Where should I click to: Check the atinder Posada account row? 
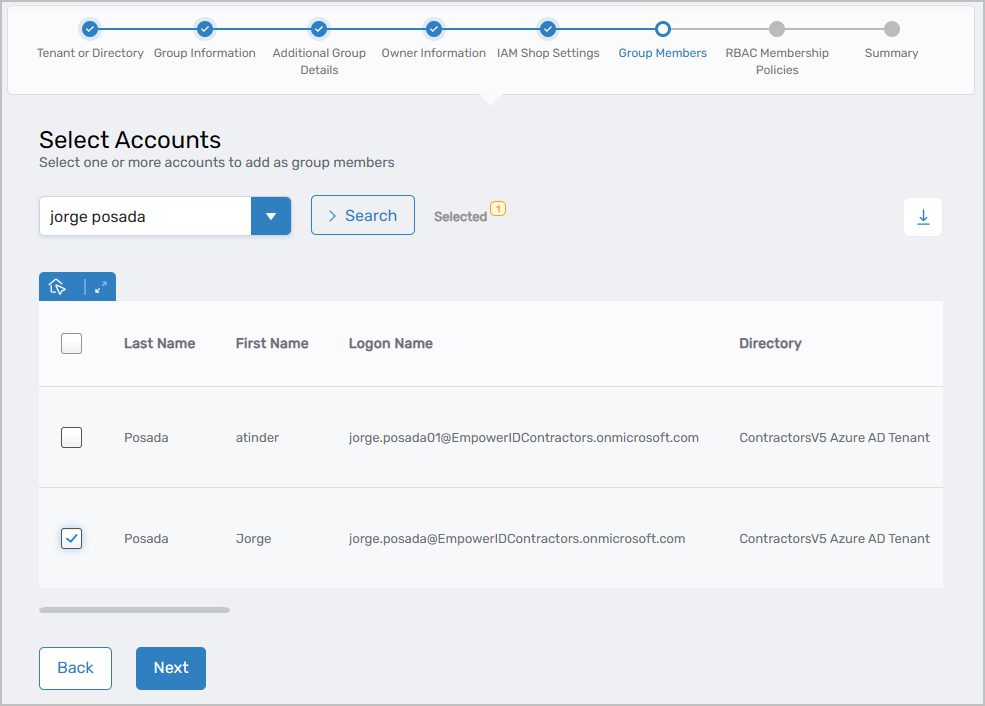(71, 437)
